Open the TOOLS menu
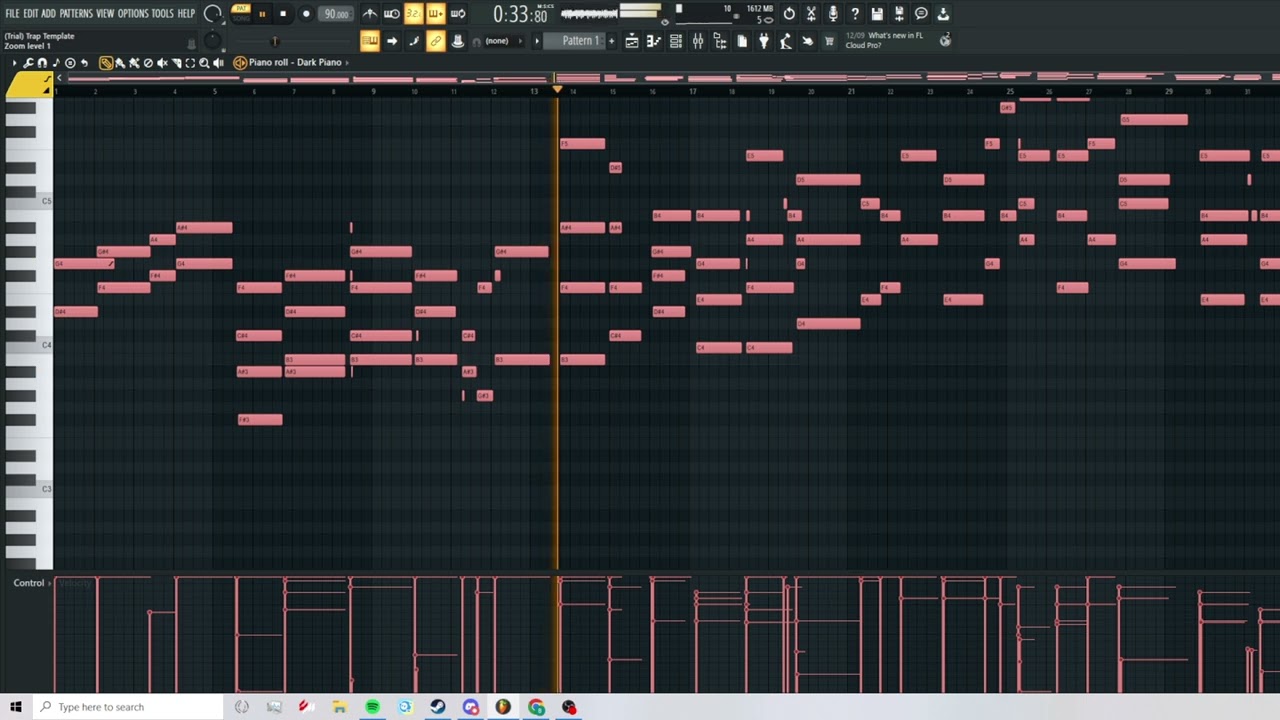The width and height of the screenshot is (1280, 720). (x=163, y=14)
